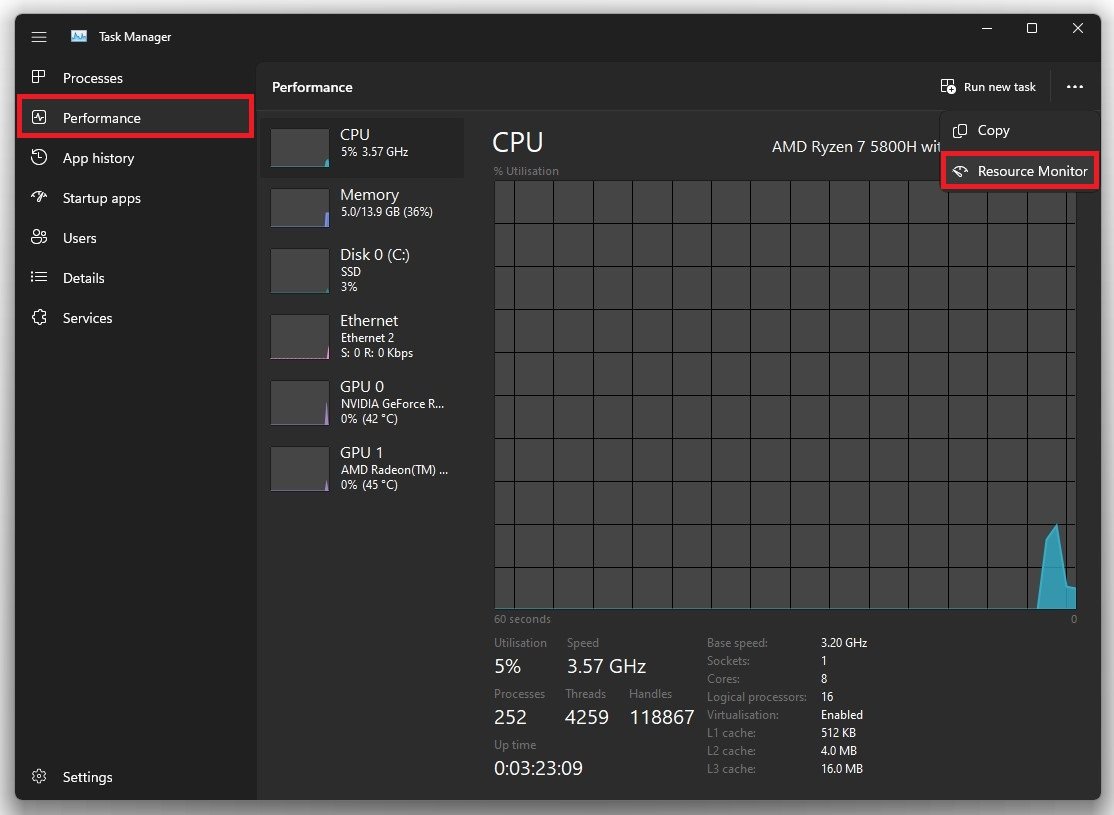Click the Performance pulse icon
This screenshot has height=815, width=1114.
pyautogui.click(x=39, y=118)
